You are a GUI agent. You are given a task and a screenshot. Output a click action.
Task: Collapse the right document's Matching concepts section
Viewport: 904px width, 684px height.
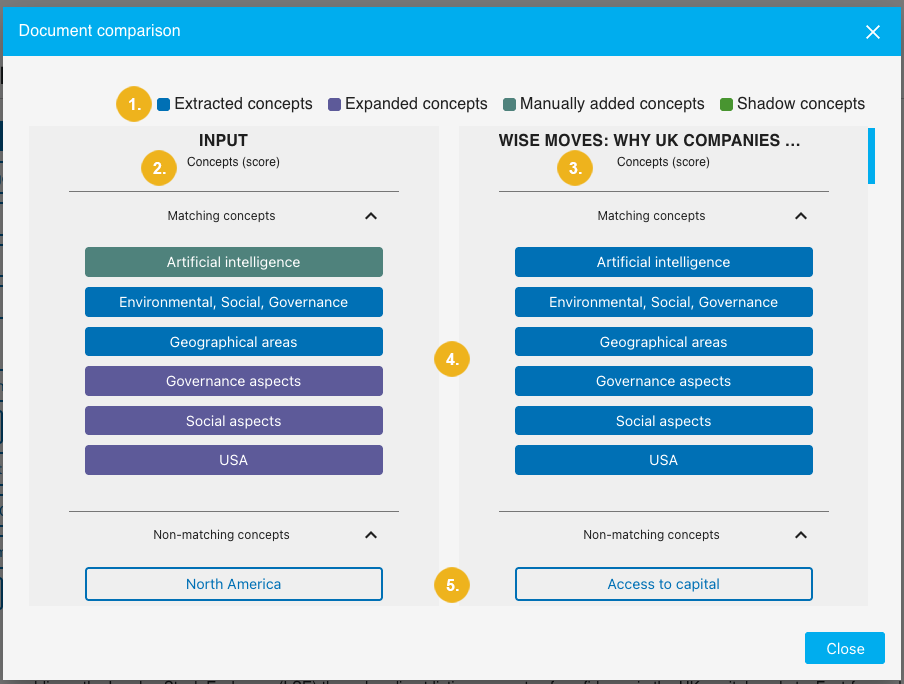(800, 216)
